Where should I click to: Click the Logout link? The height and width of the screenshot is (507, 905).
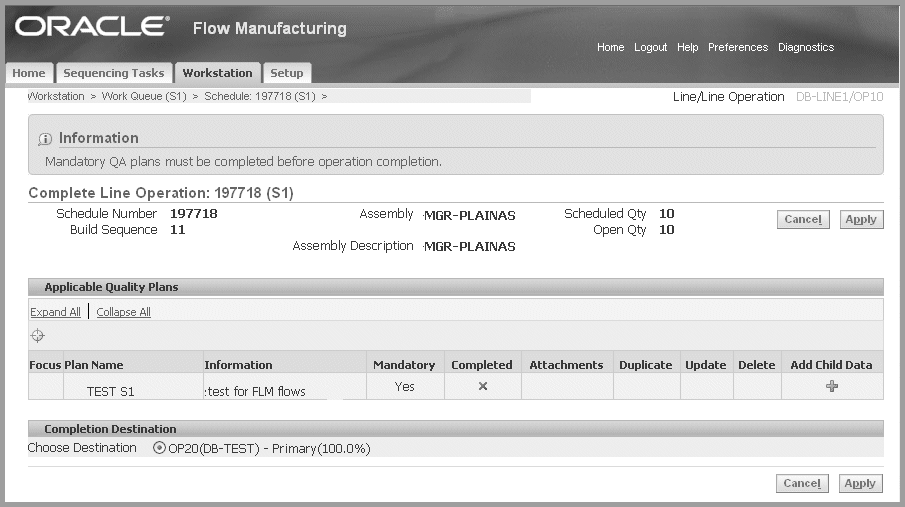tap(650, 47)
